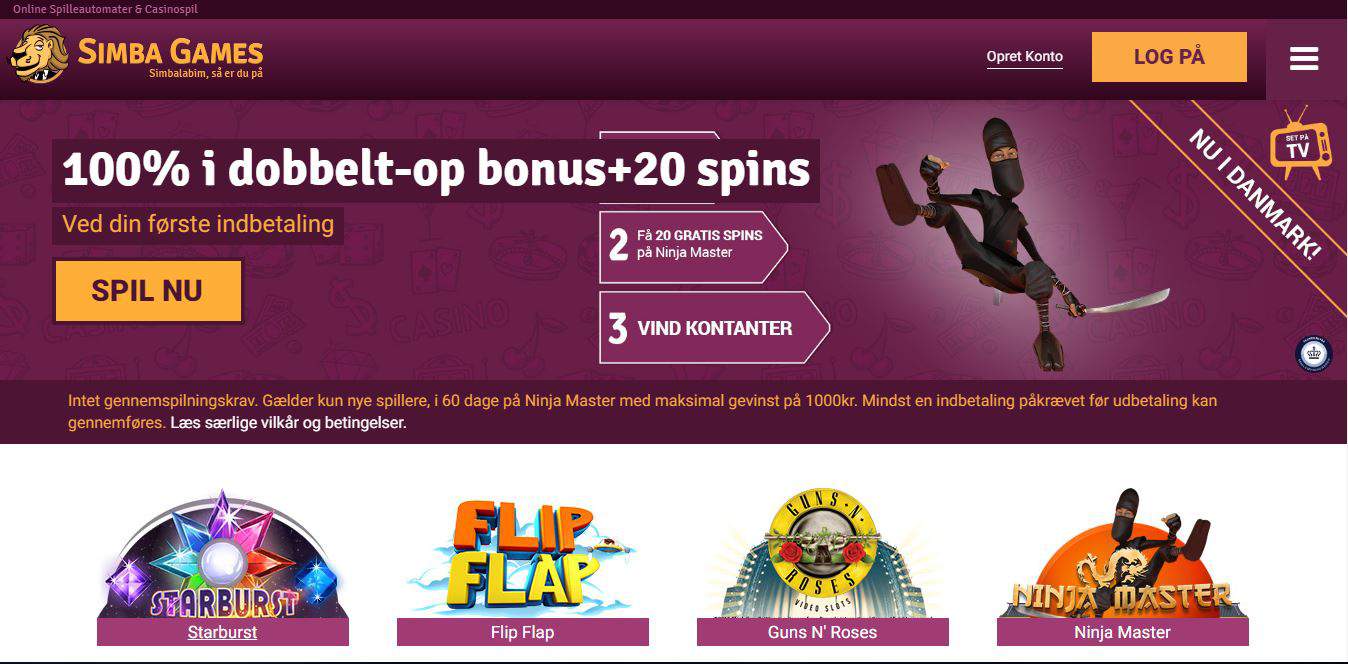
Task: Click the Flip Flap title label
Action: pyautogui.click(x=522, y=632)
